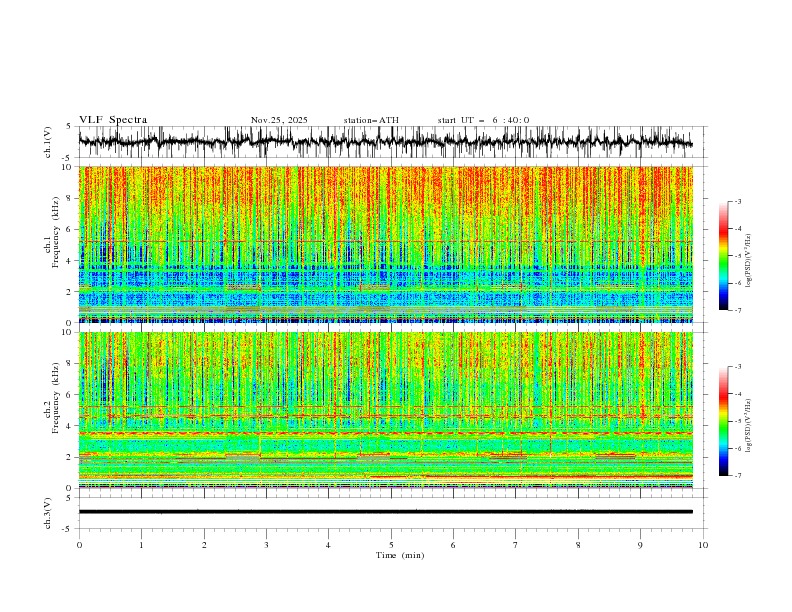Click the ch.1 spectrogram 2 kHz tick label
Viewport: 792px width, 612px height.
pyautogui.click(x=71, y=292)
